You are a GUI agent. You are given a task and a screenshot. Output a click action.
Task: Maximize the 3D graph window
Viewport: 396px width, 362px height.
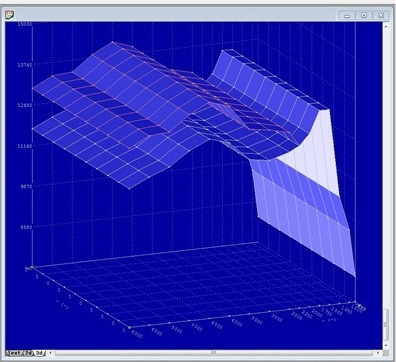tap(364, 15)
